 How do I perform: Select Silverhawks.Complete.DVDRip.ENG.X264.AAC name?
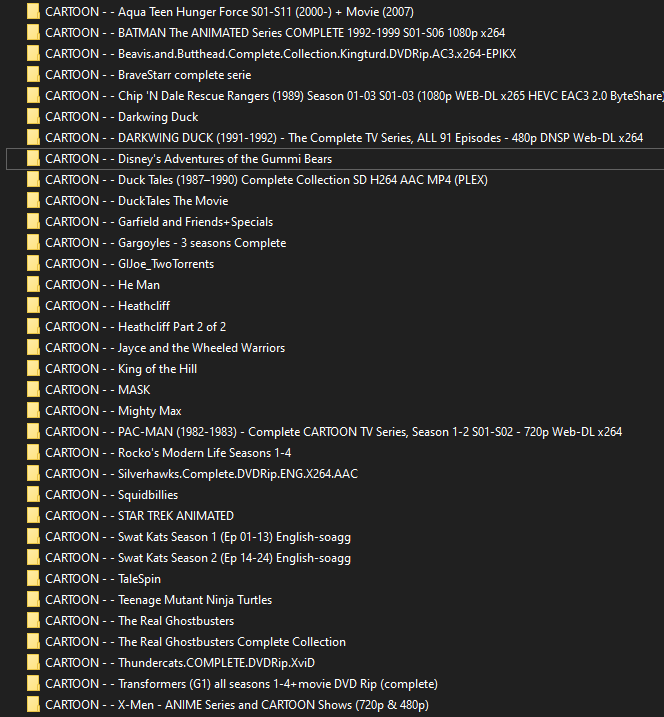(202, 474)
